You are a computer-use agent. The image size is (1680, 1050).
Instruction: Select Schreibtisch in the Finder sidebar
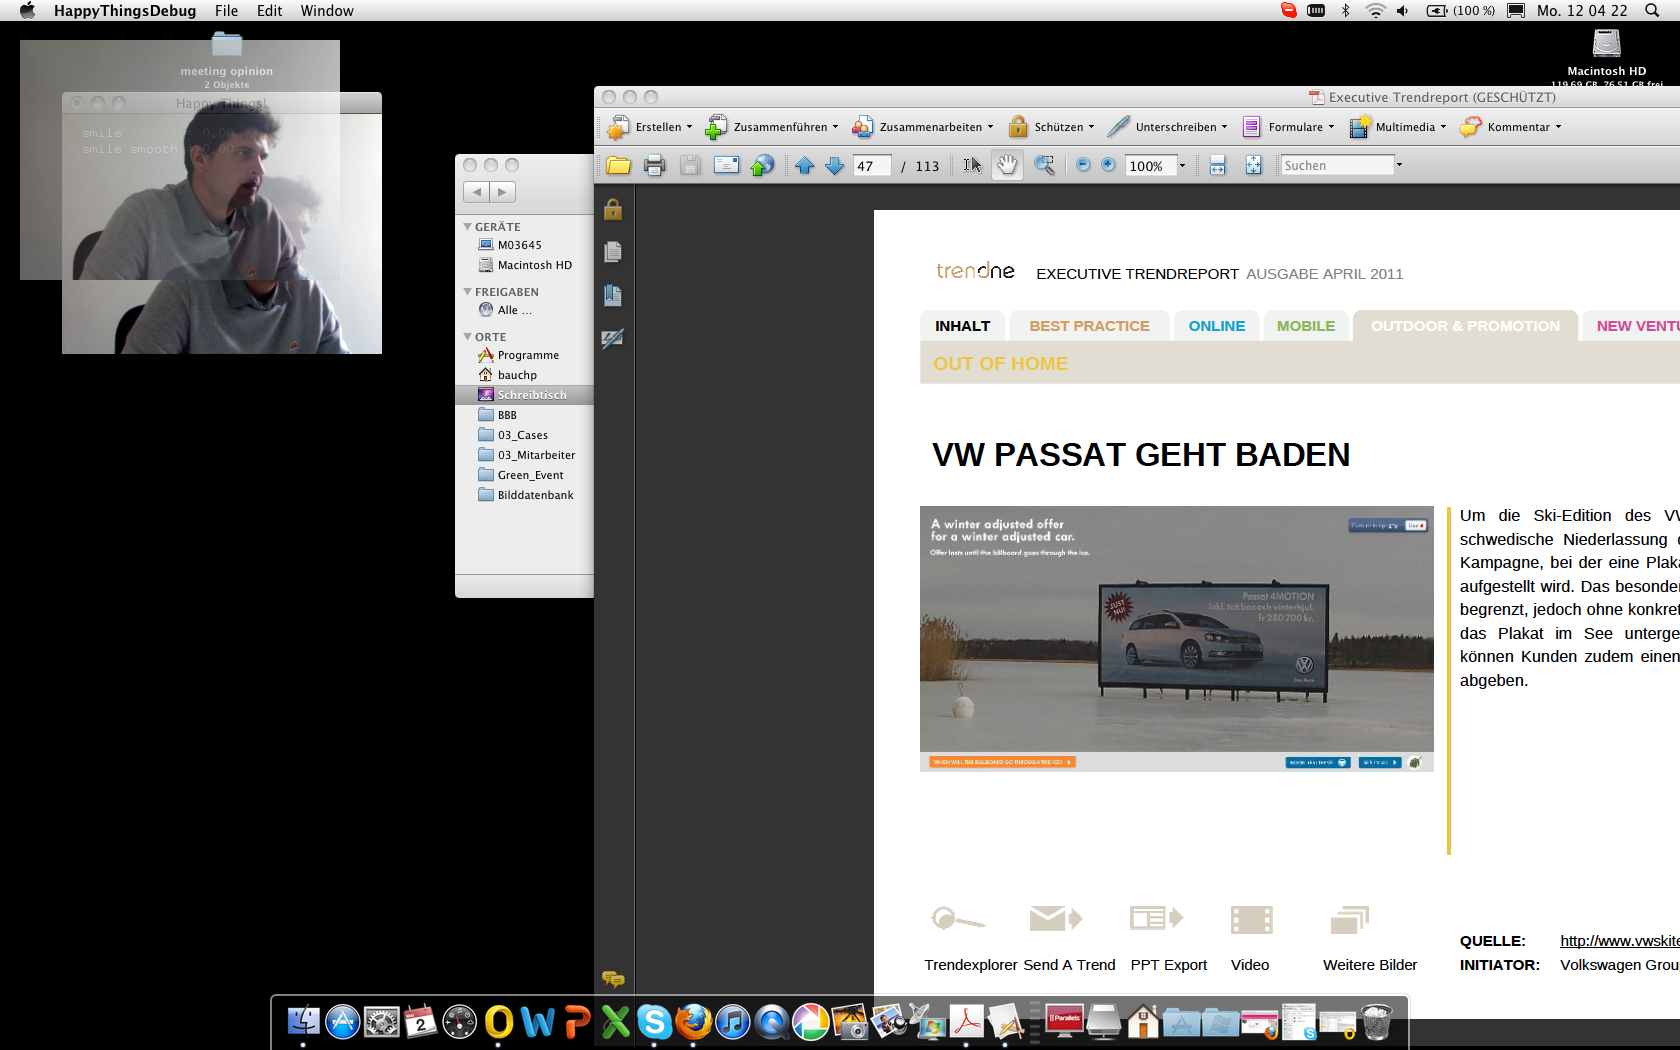click(524, 395)
